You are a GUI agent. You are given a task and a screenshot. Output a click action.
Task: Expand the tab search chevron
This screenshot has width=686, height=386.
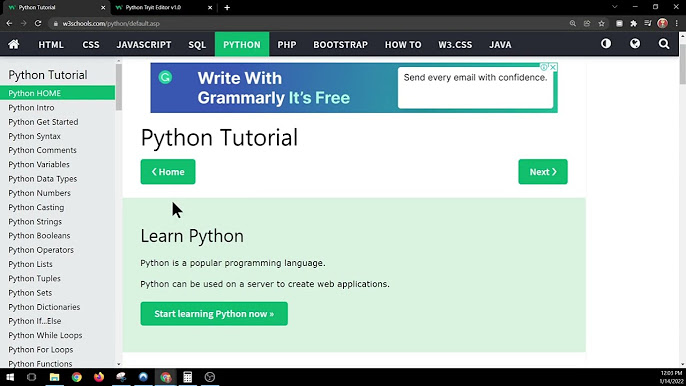coord(615,7)
